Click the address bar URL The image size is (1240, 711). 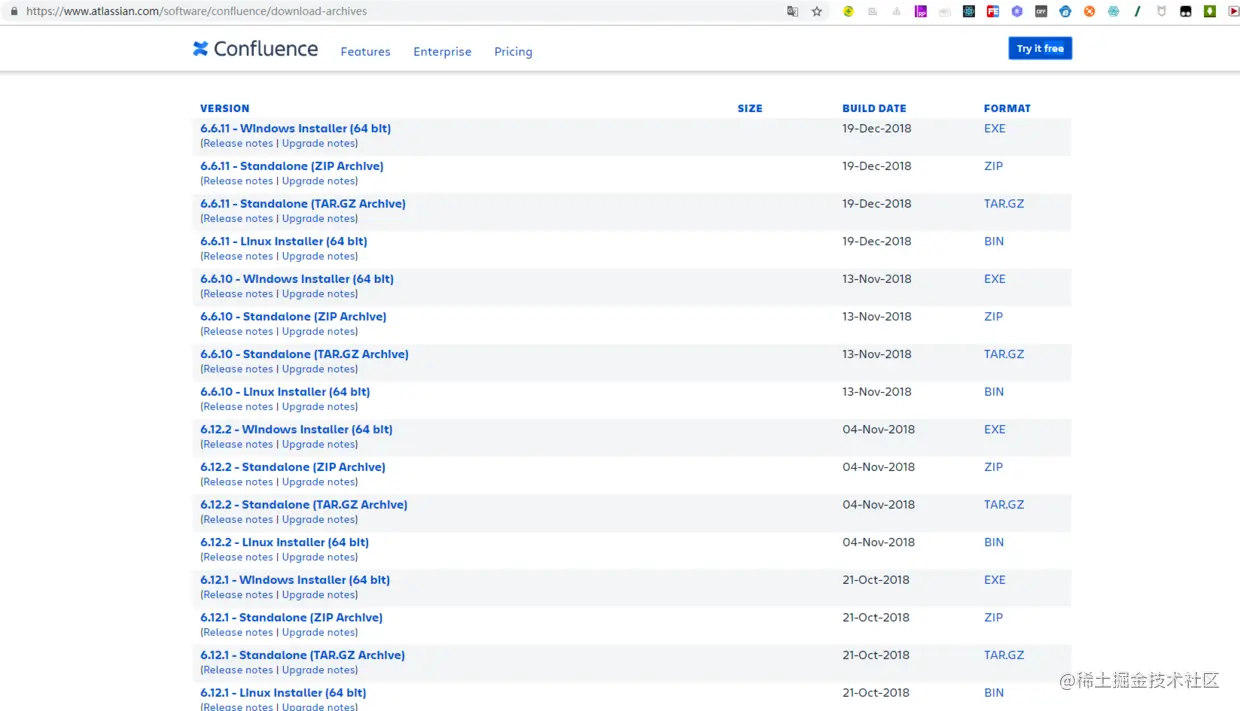[x=196, y=11]
